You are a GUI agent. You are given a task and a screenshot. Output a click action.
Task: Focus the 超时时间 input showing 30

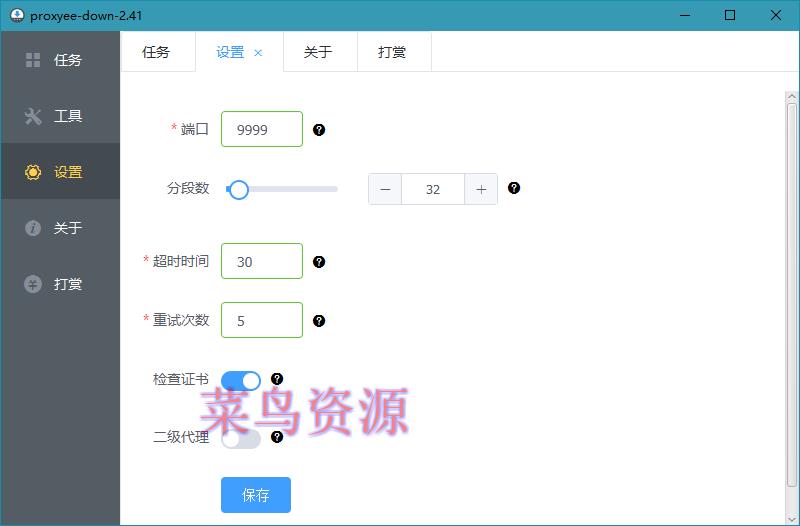tap(262, 261)
